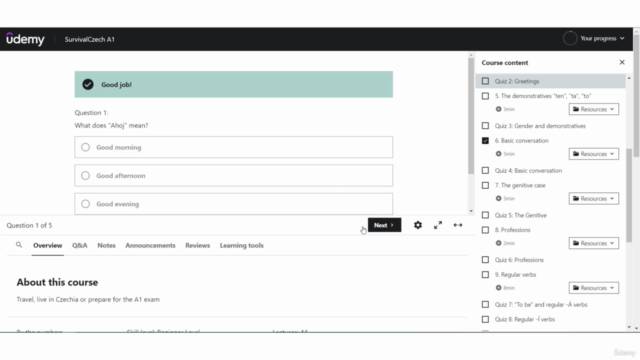The image size is (640, 360).
Task: Open Resources dropdown for Professions
Action: coord(593,243)
